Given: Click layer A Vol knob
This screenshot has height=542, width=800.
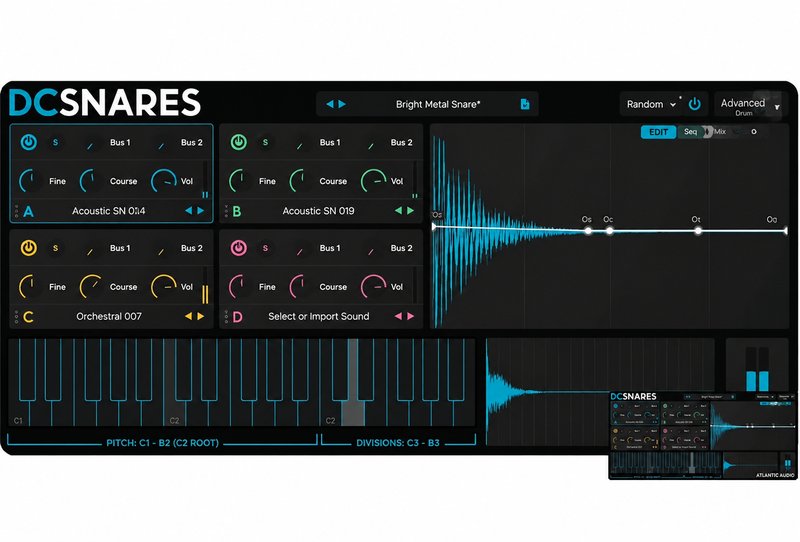Looking at the screenshot, I should (x=163, y=181).
